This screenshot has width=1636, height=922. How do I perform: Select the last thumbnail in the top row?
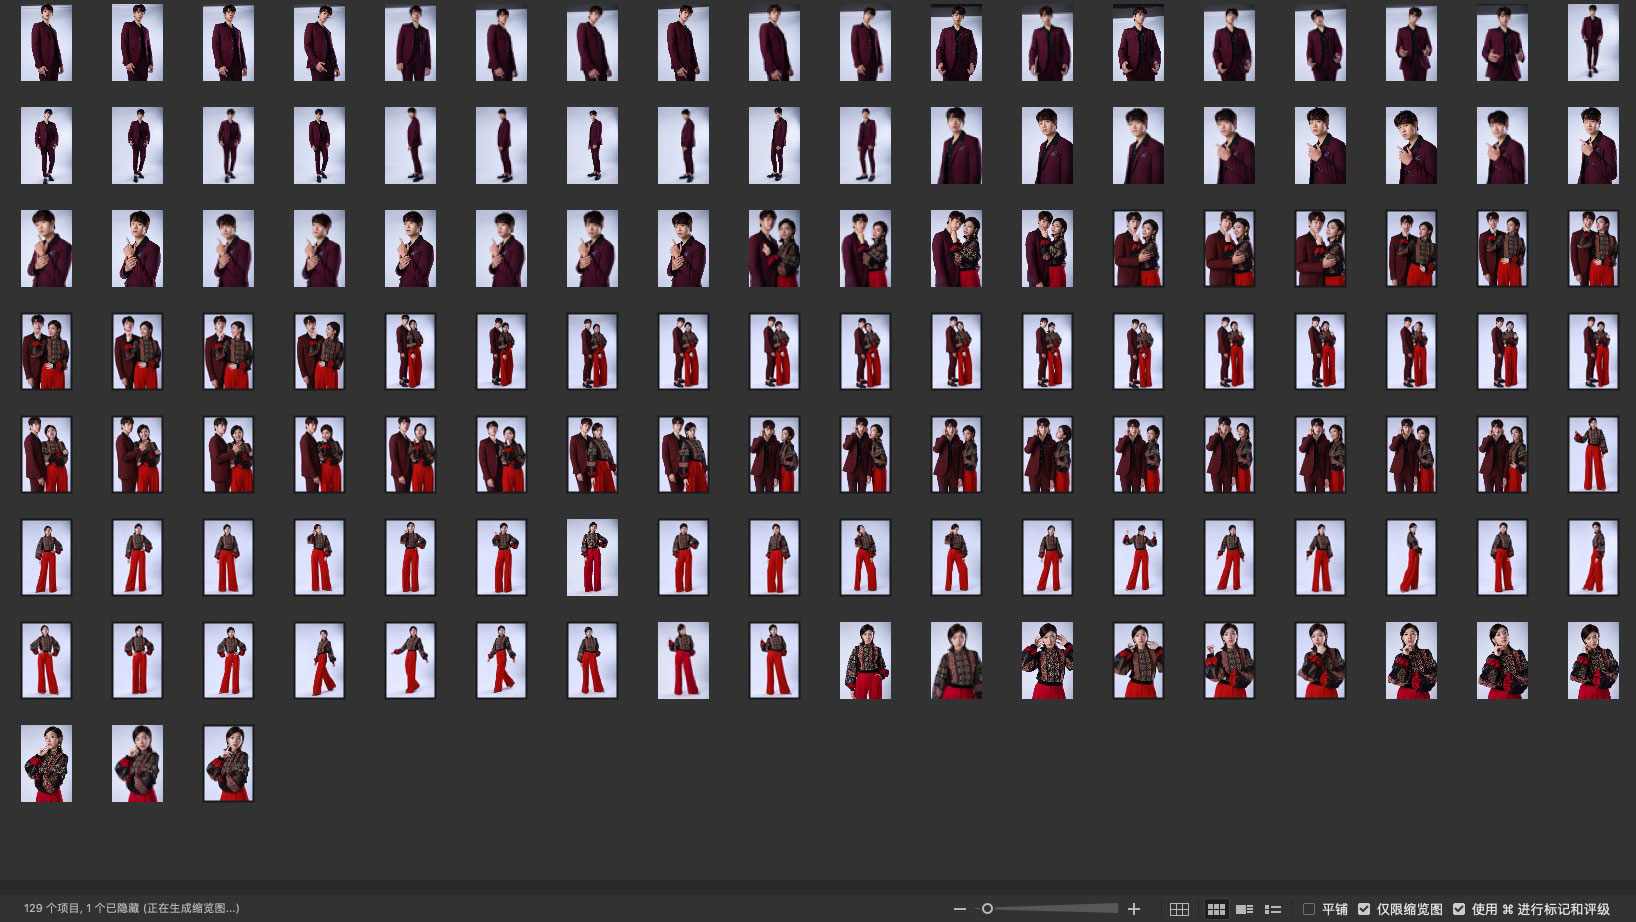pos(1592,43)
